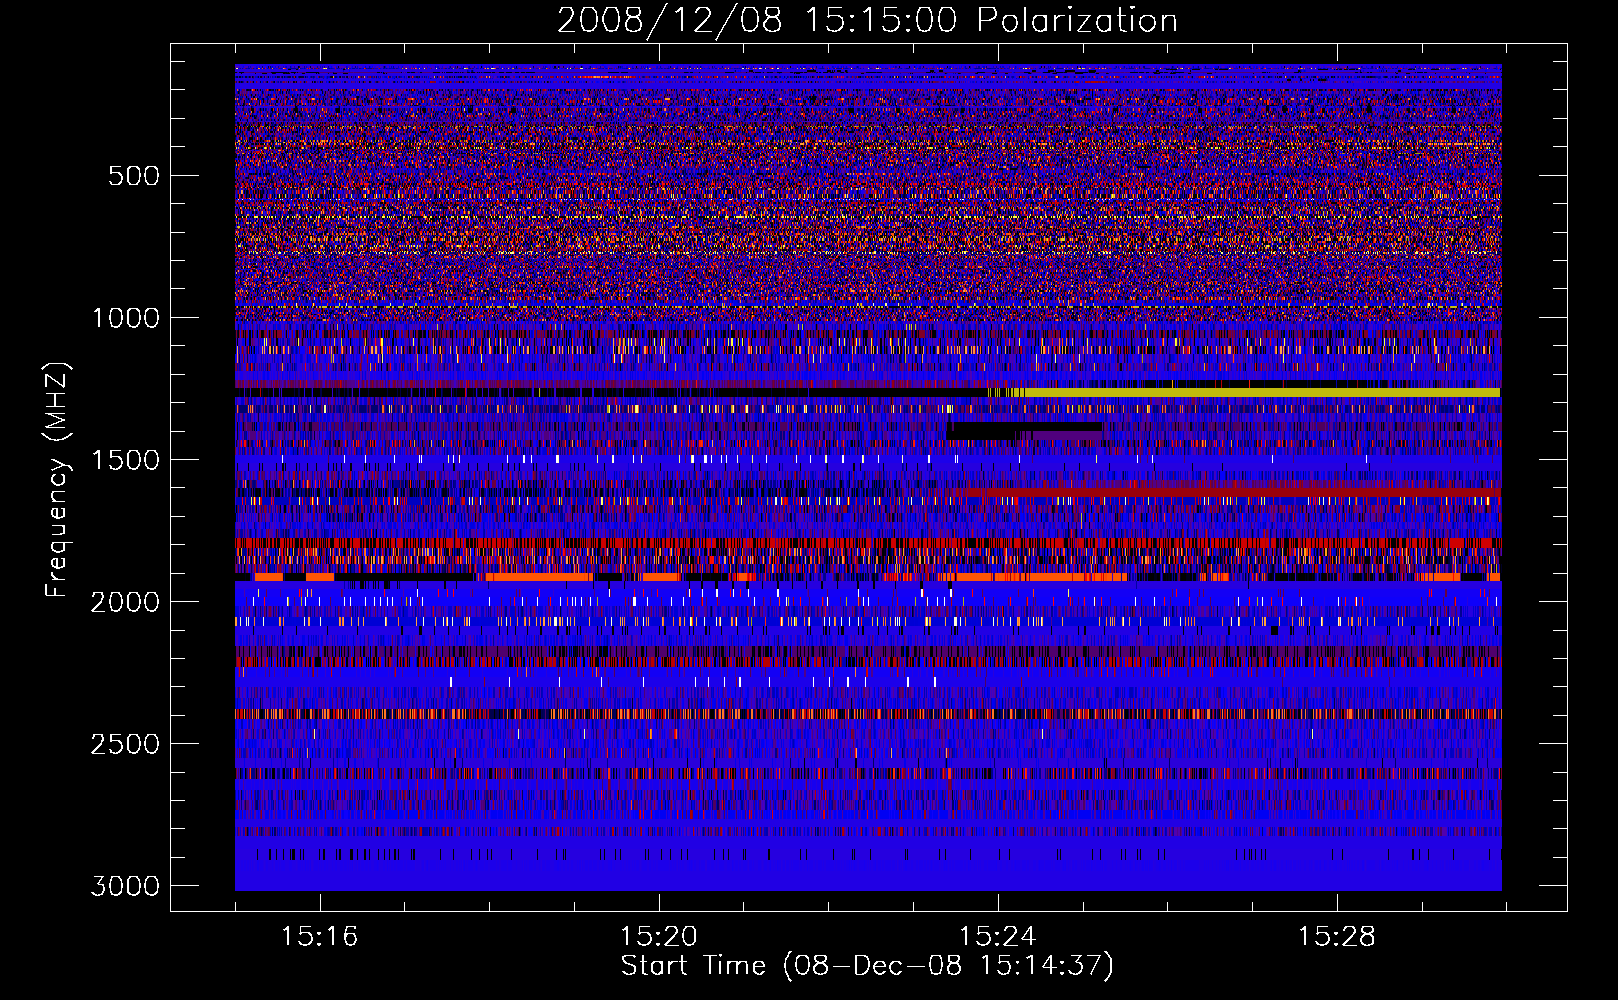Image resolution: width=1618 pixels, height=1000 pixels.
Task: Click the 15:16 time tick label
Action: pos(319,937)
